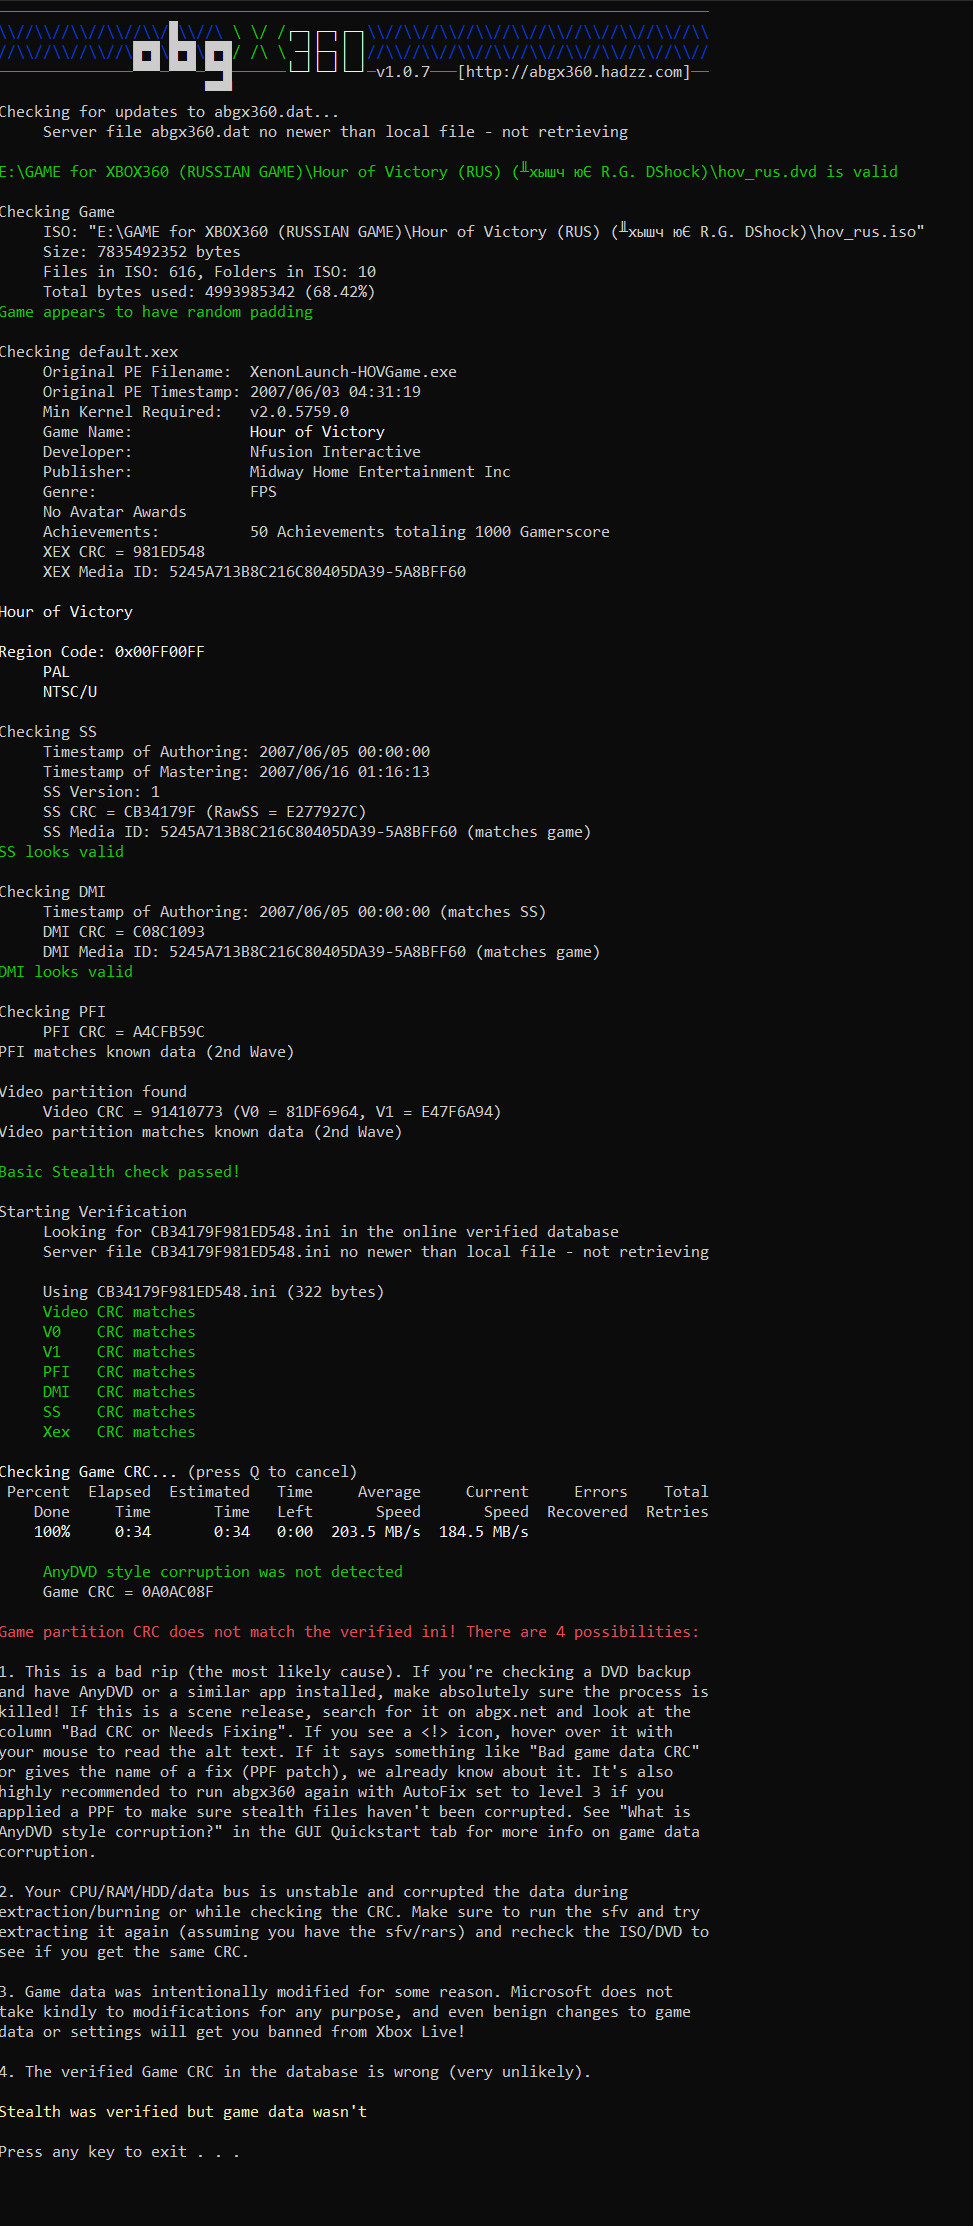Click the abgx360.hadzz.com URL in header
The height and width of the screenshot is (2226, 973).
tap(574, 72)
